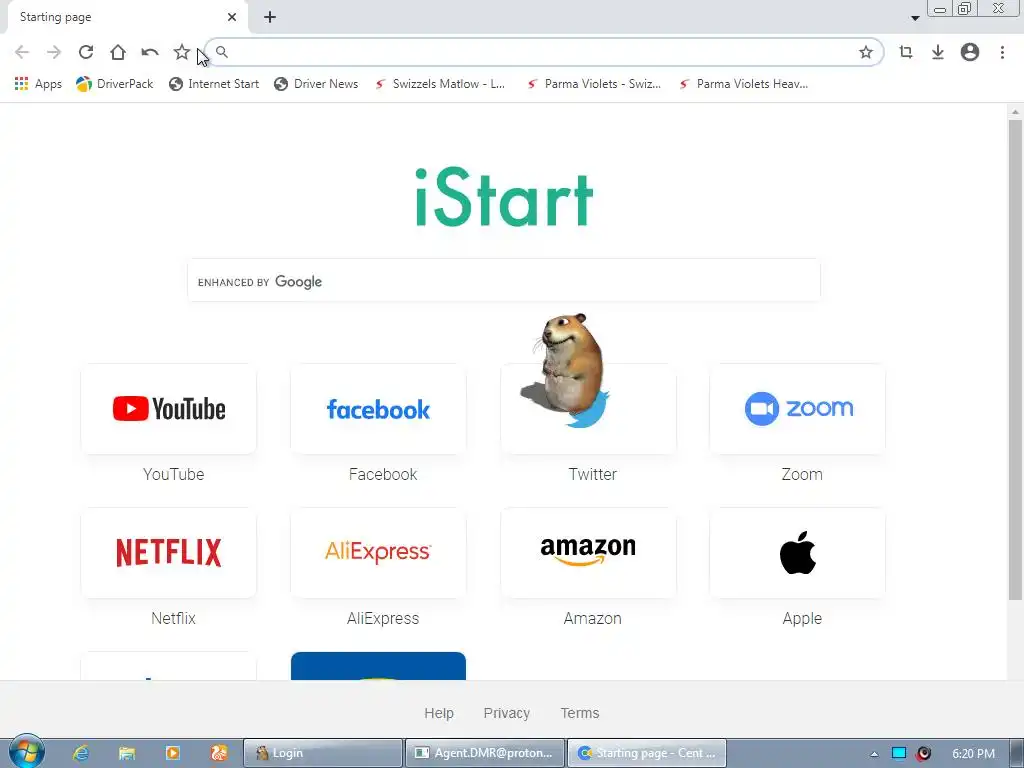Restore the recently closed tab
This screenshot has width=1024, height=768.
coord(150,52)
